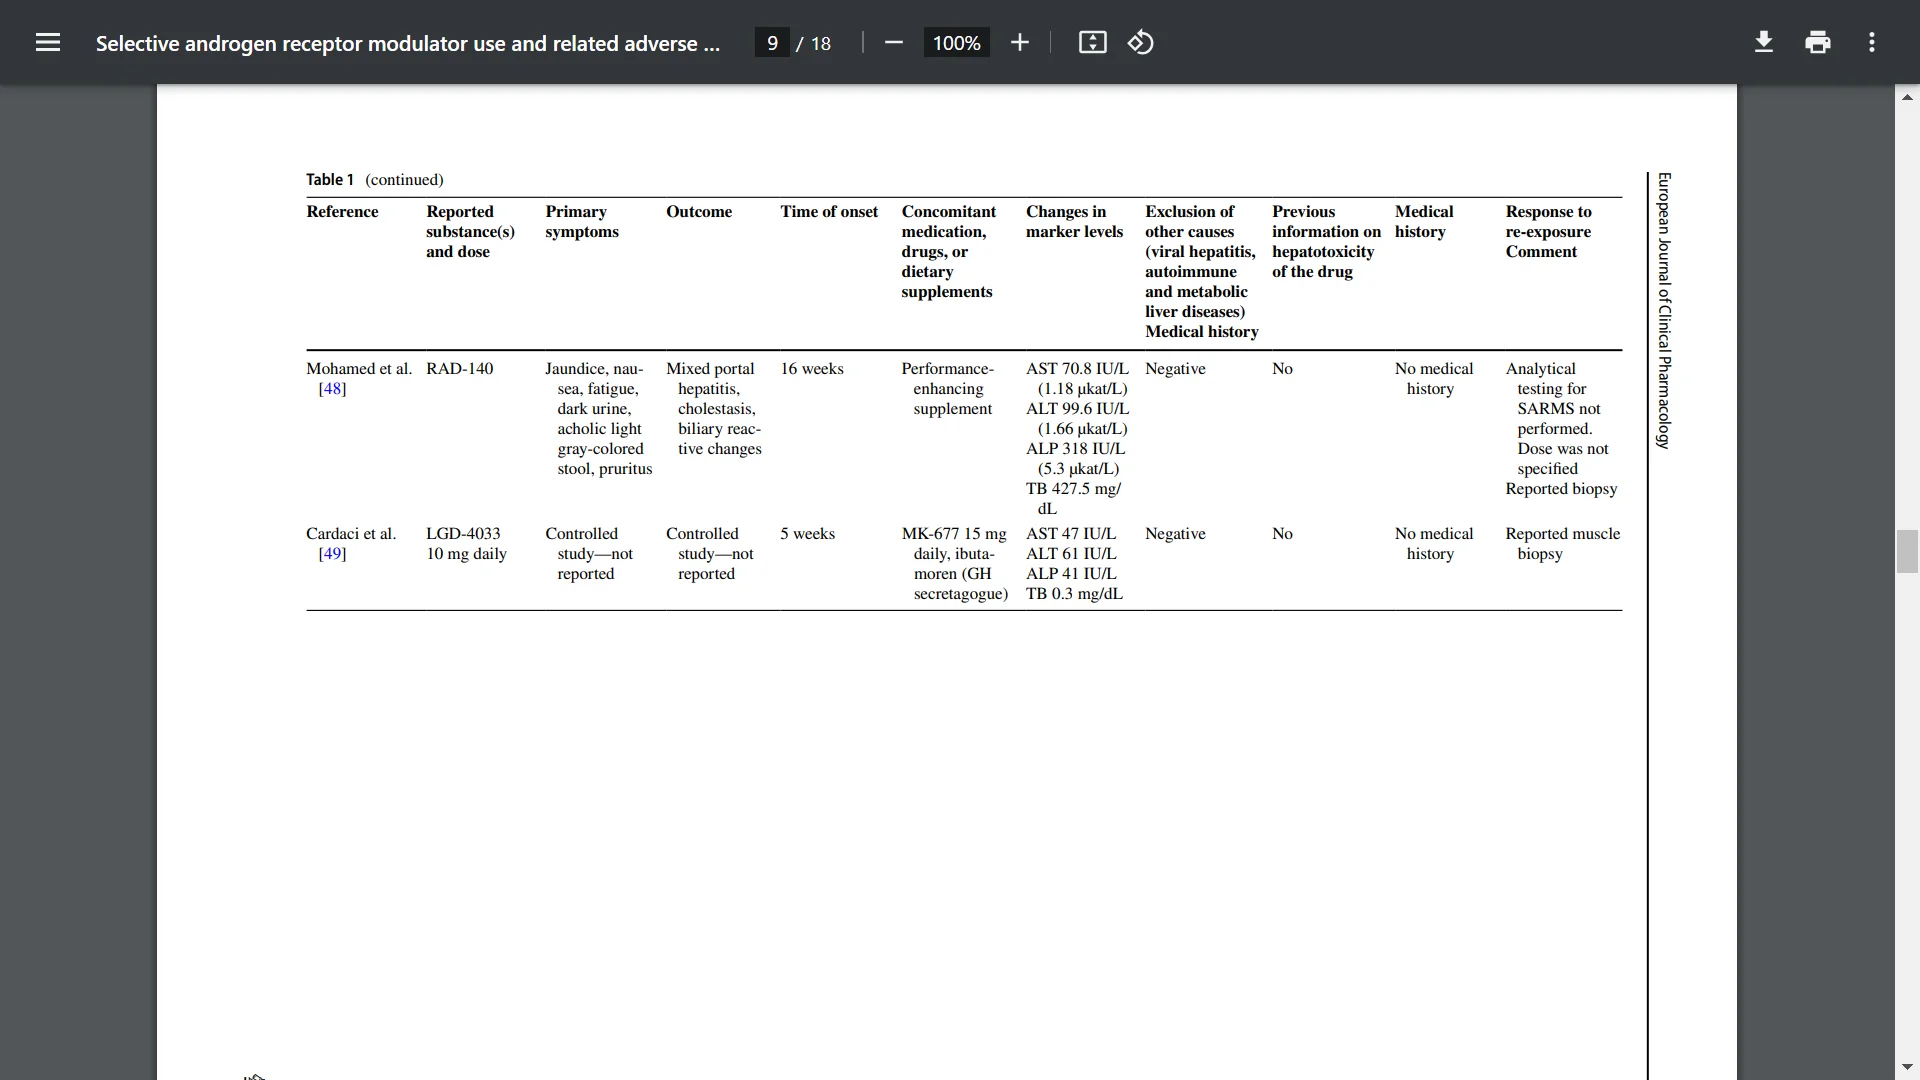Screen dimensions: 1920x1080
Task: Click the zoom out minus icon
Action: click(893, 42)
